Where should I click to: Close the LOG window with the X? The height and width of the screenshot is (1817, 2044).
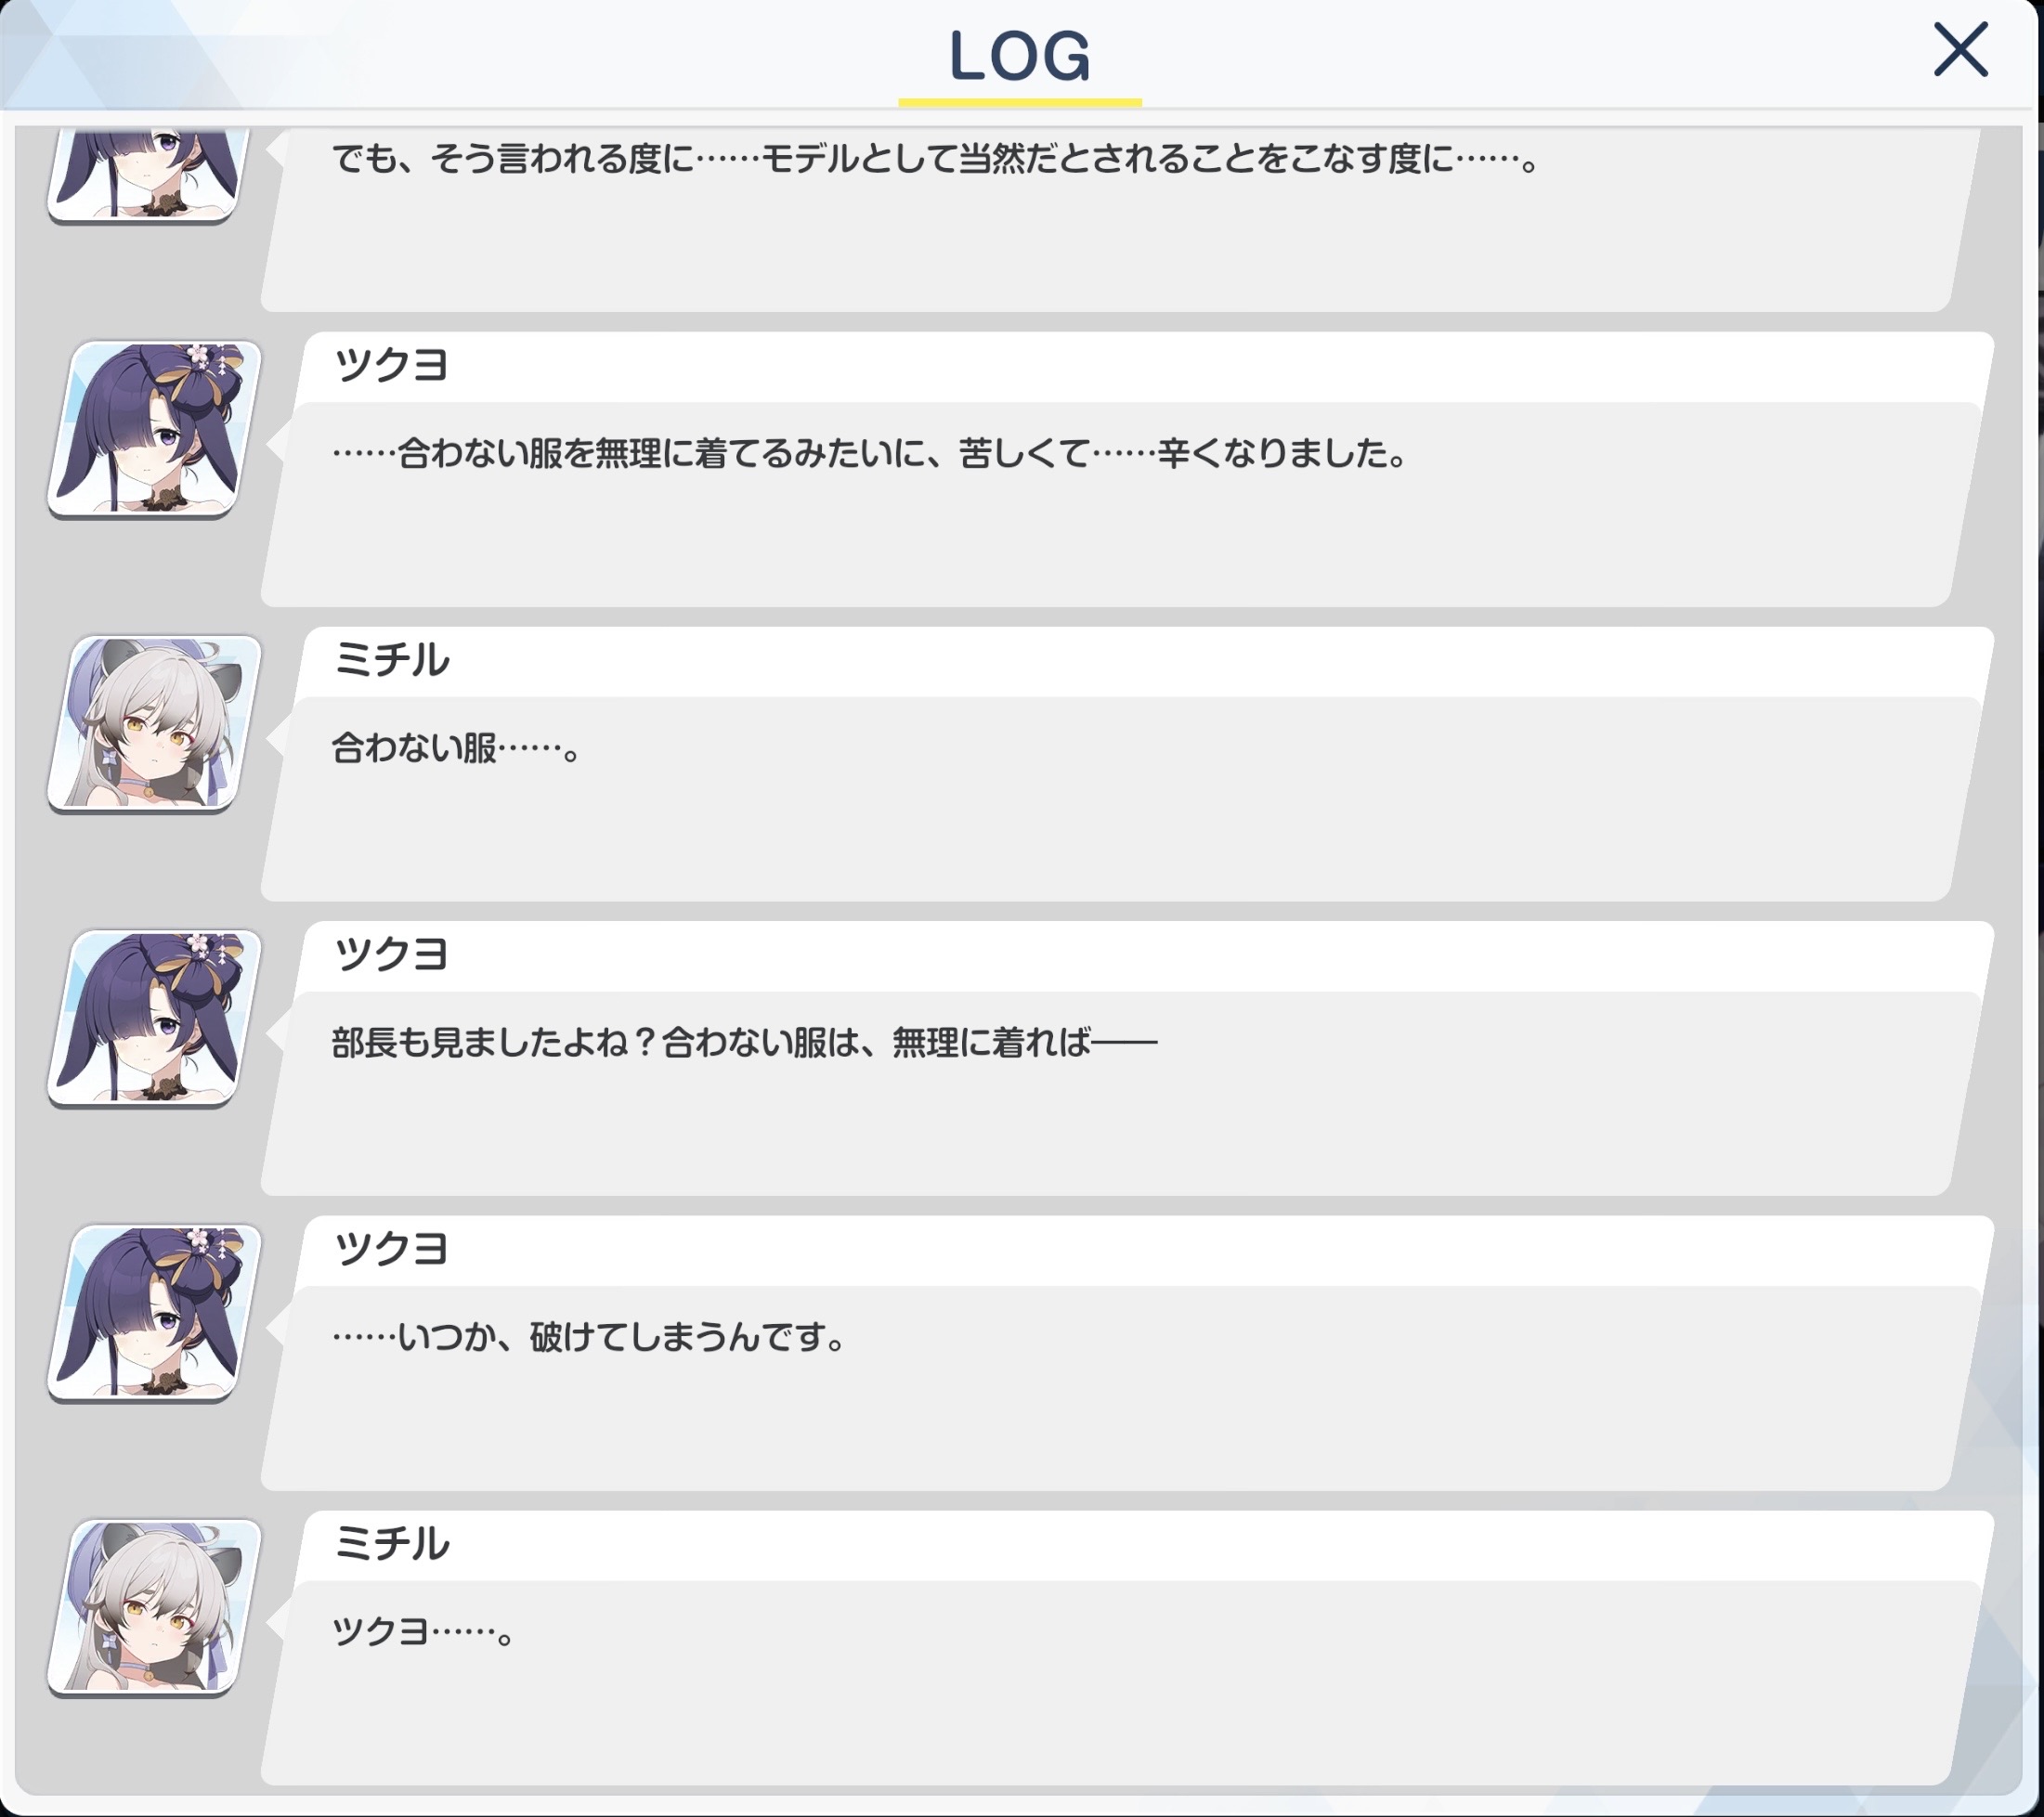point(1960,50)
